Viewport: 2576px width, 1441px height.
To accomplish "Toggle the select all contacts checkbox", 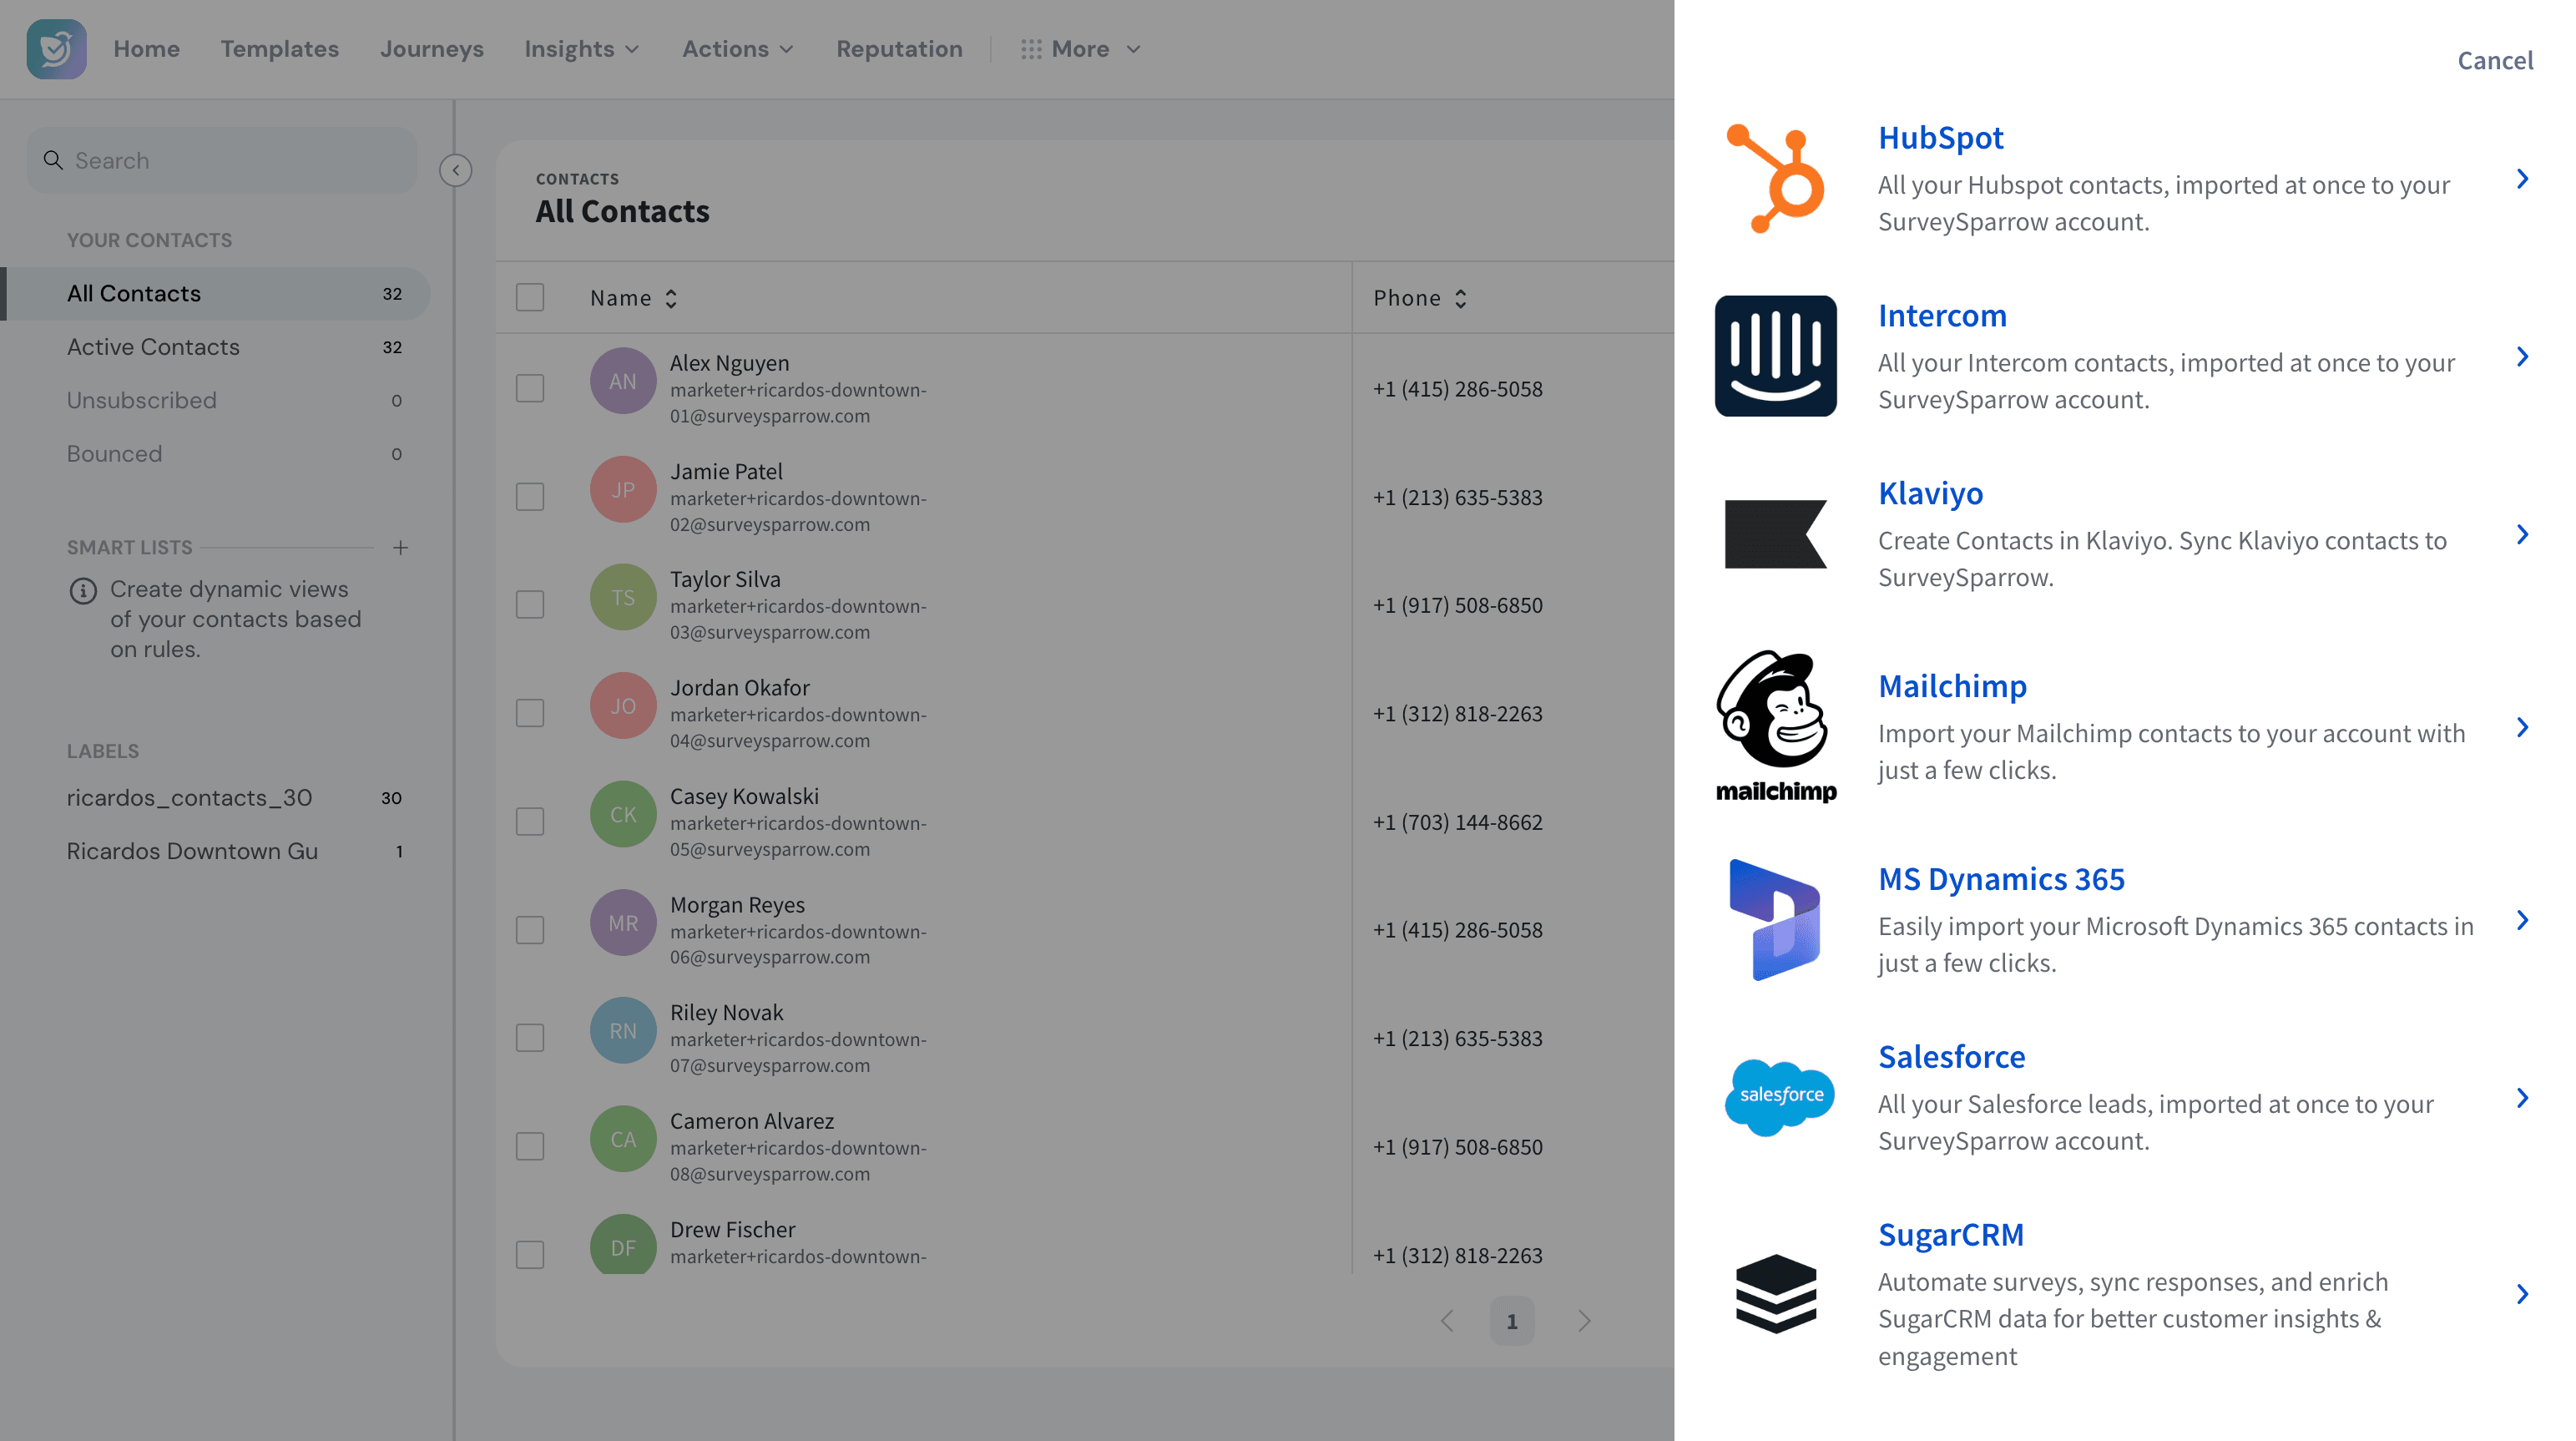I will coord(530,297).
